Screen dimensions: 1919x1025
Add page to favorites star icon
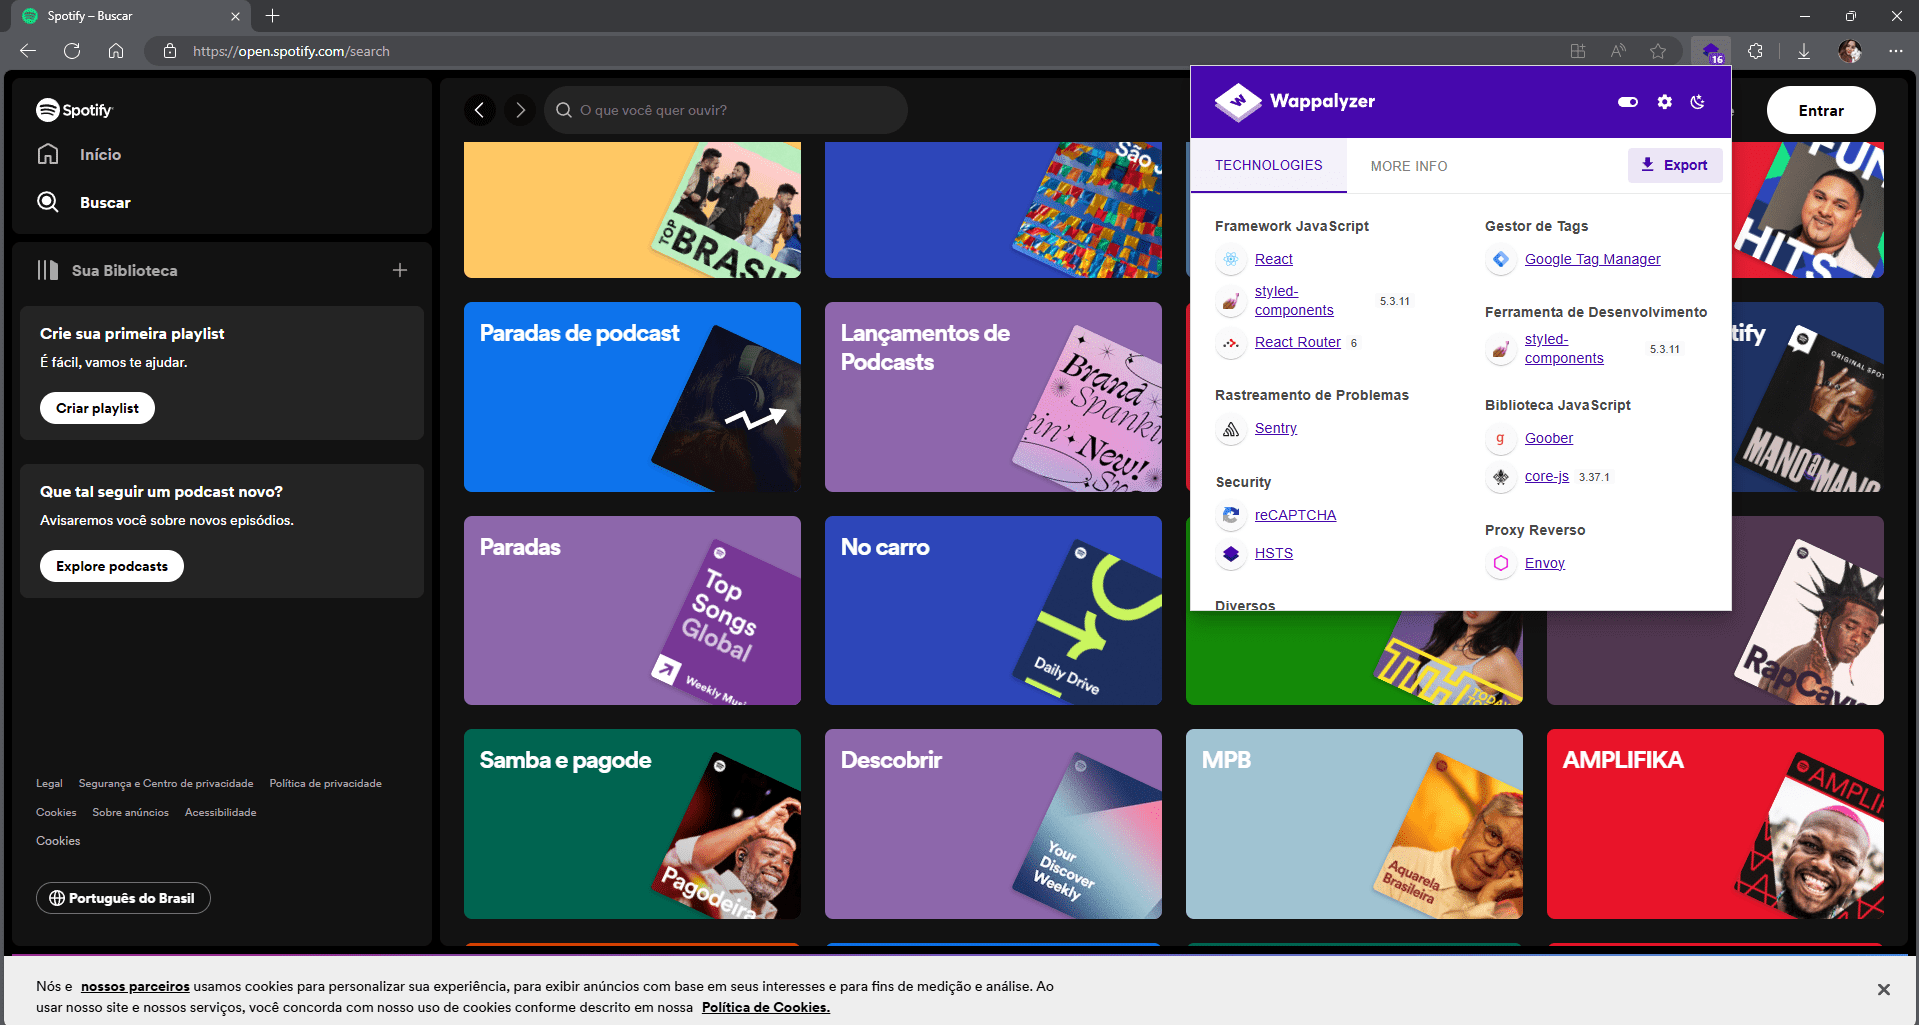1658,51
